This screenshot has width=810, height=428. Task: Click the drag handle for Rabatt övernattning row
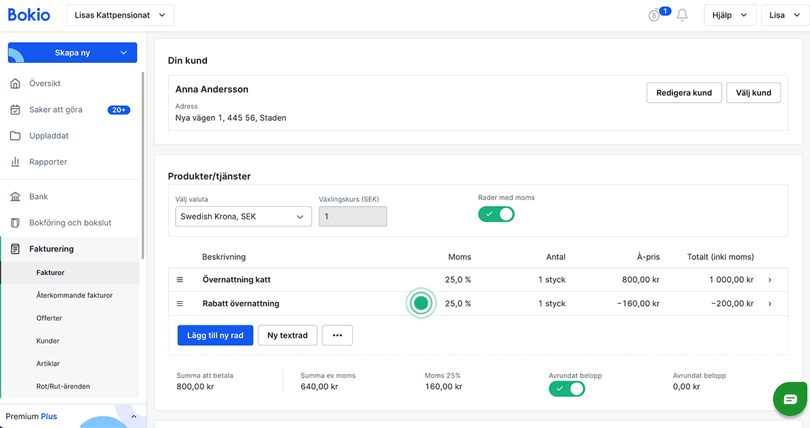pos(181,303)
